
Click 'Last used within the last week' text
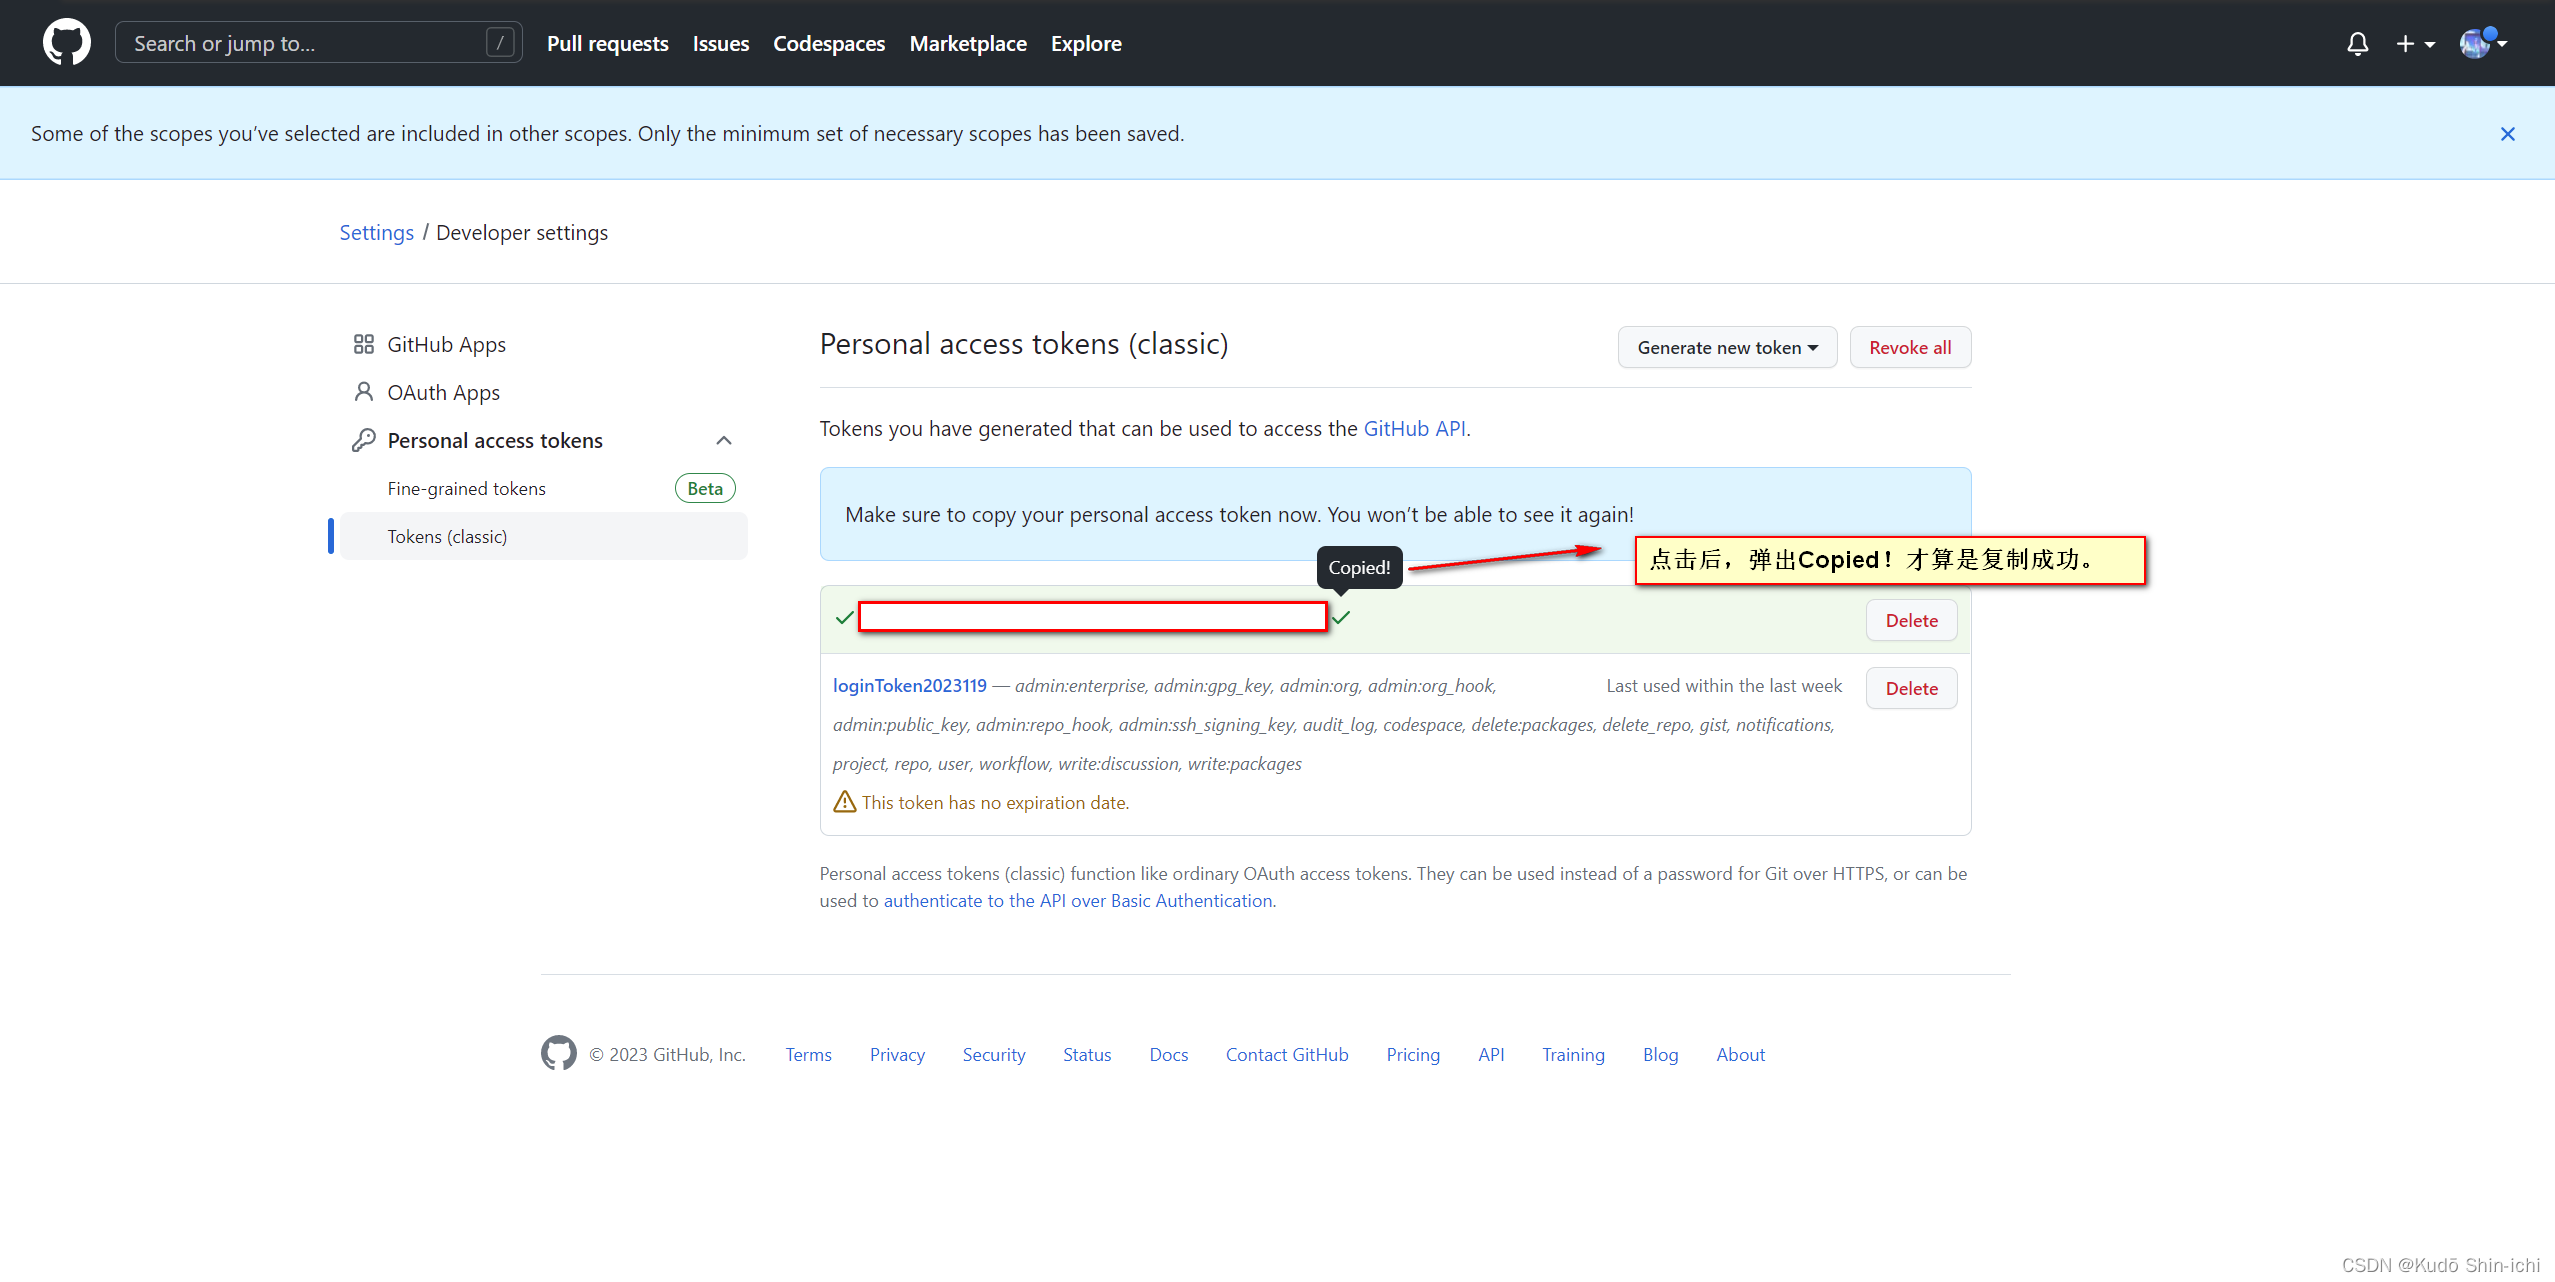(1724, 686)
